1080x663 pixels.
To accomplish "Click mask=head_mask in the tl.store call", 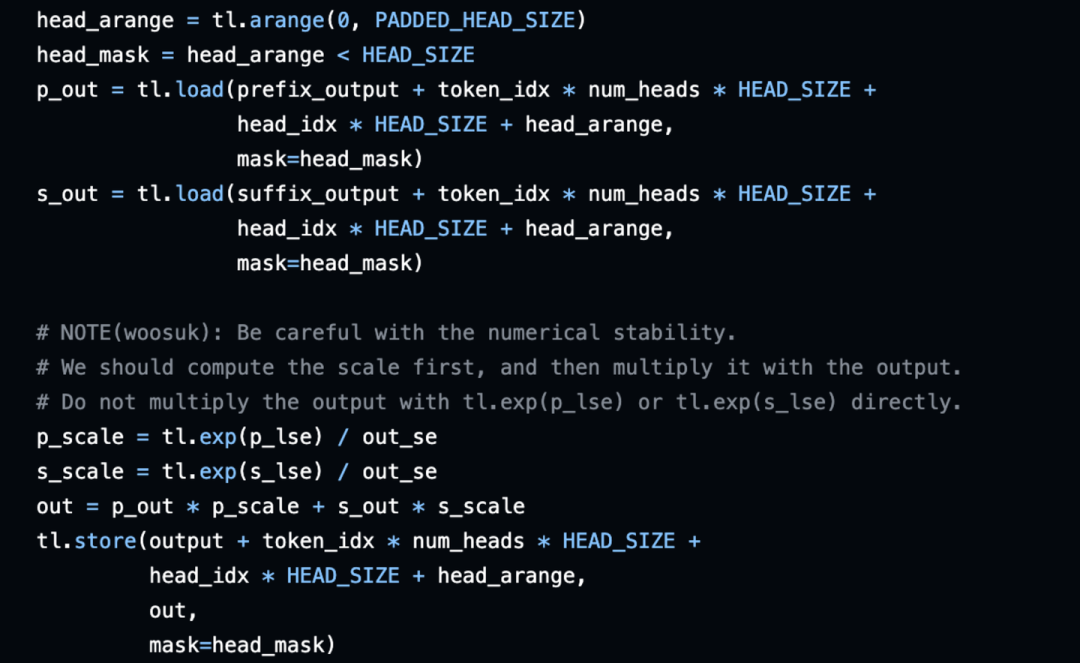I will click(x=242, y=645).
